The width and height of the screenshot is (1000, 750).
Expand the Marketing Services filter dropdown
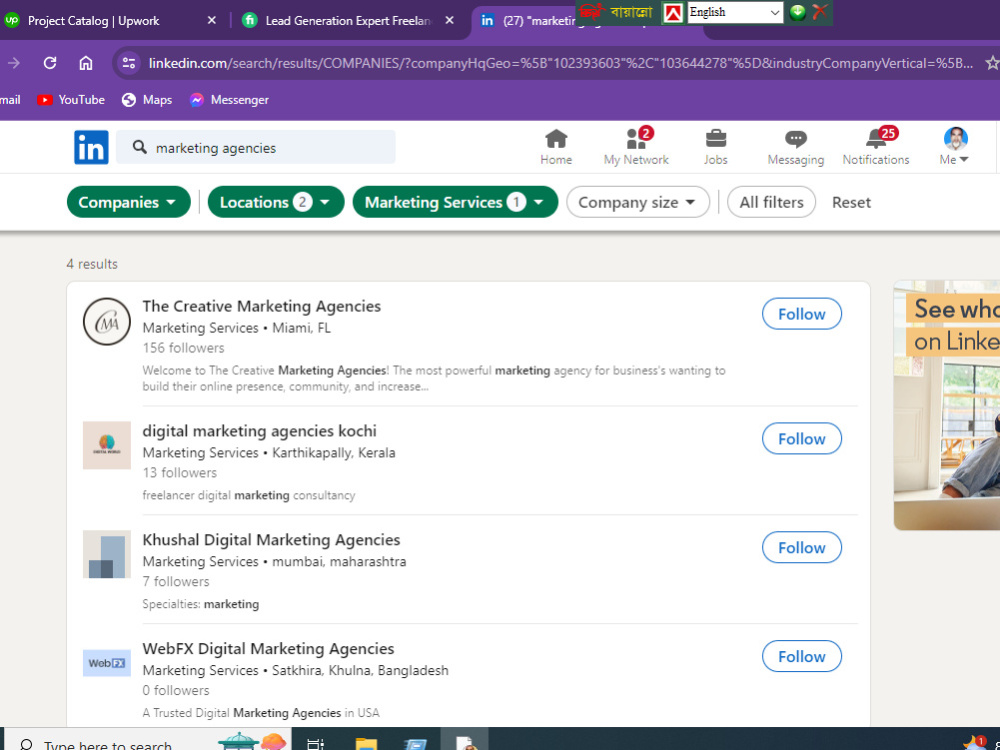(x=455, y=202)
